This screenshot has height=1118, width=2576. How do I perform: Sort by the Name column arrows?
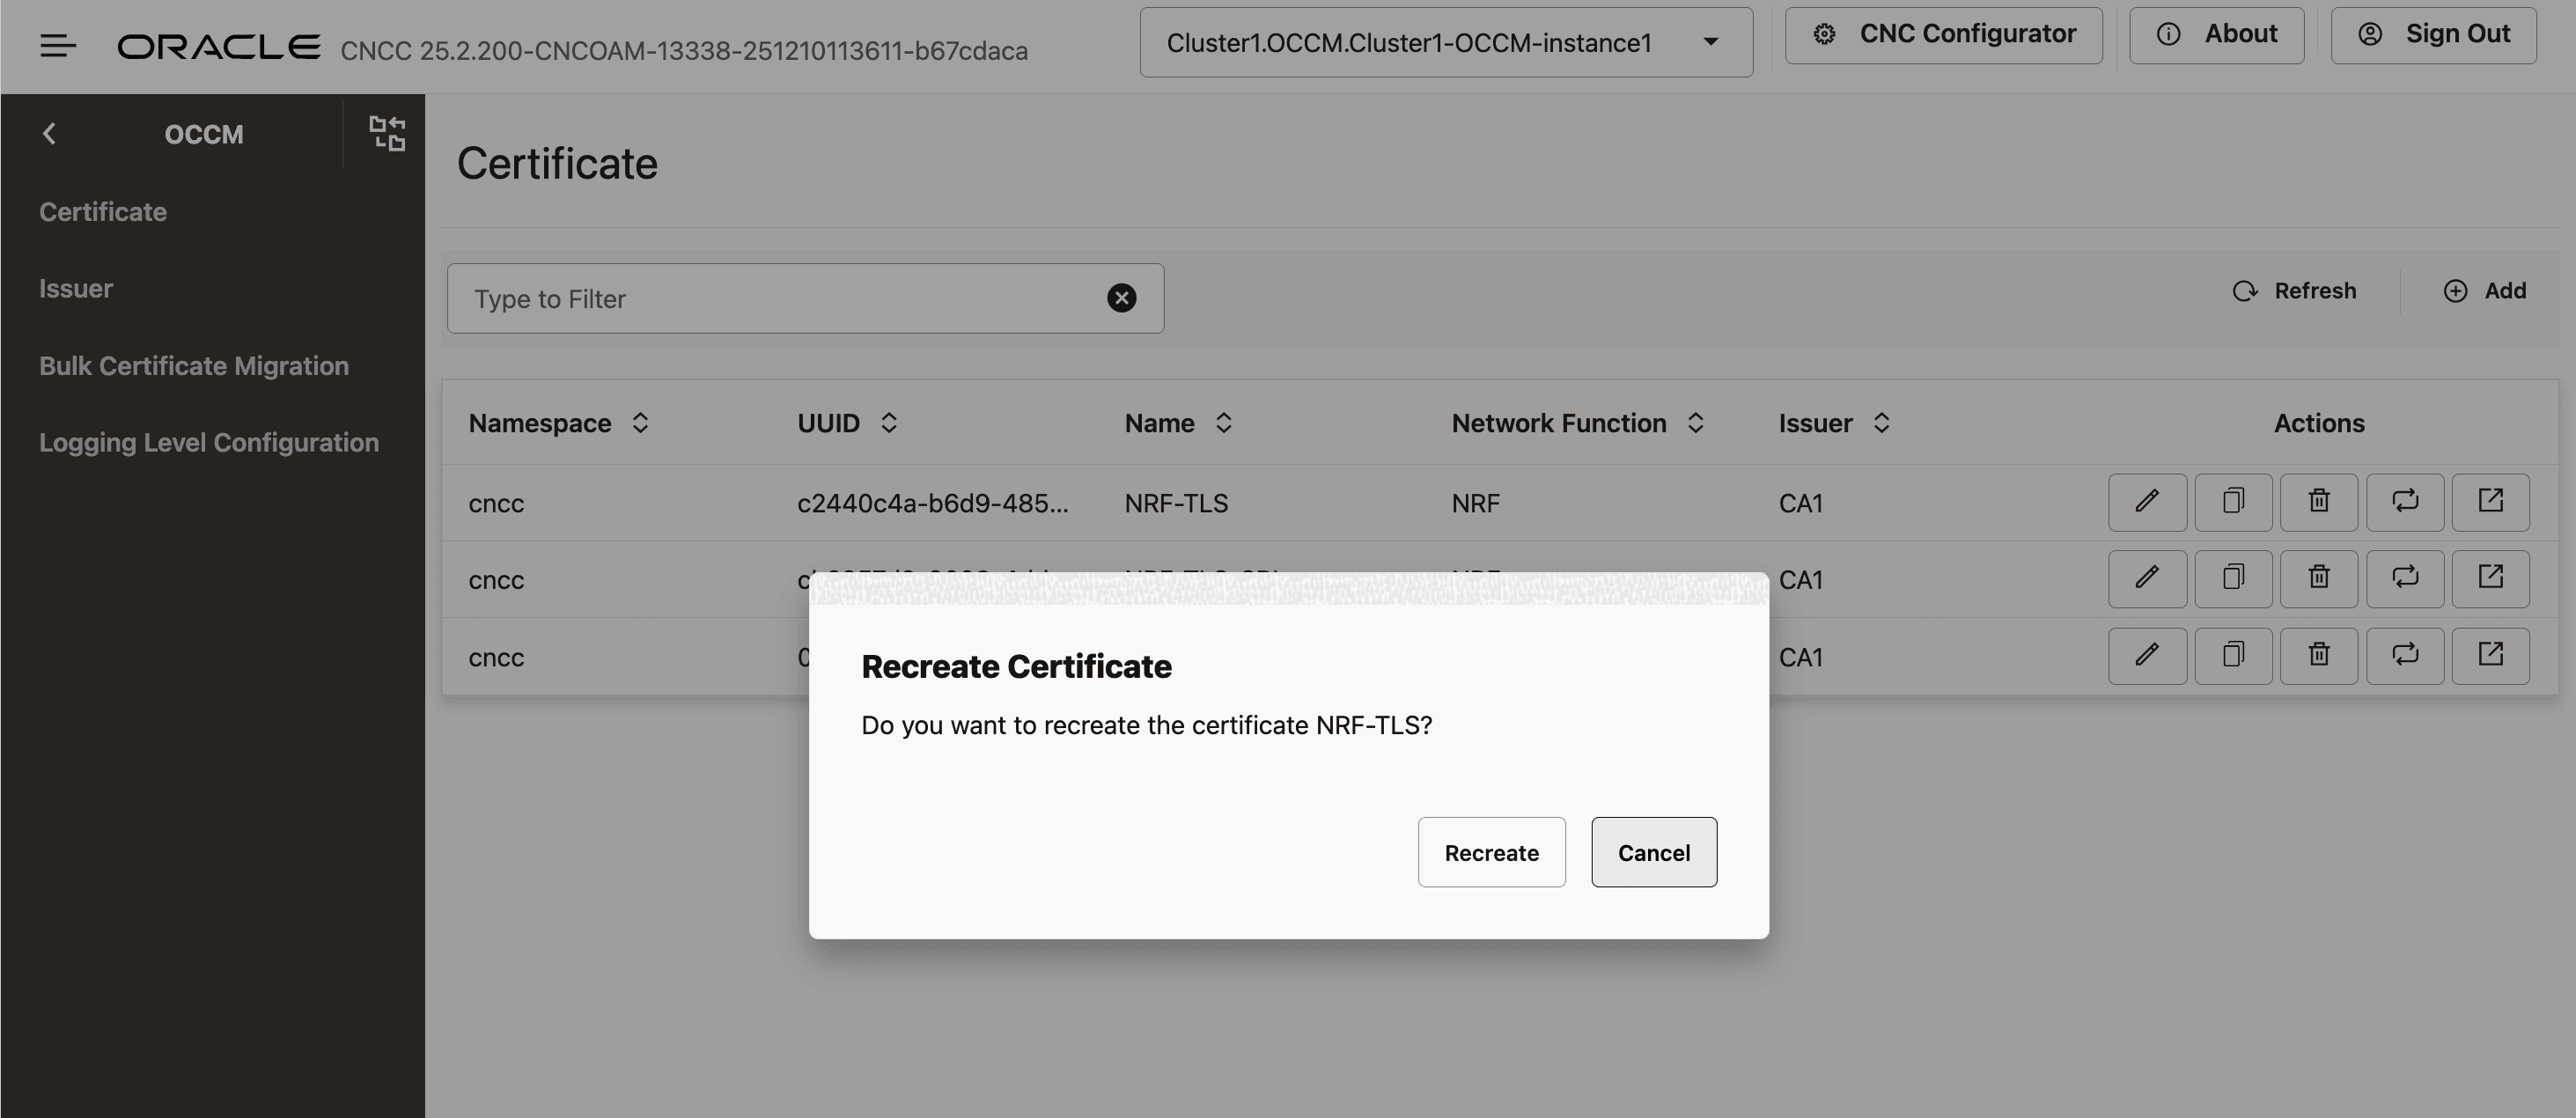pos(1223,423)
